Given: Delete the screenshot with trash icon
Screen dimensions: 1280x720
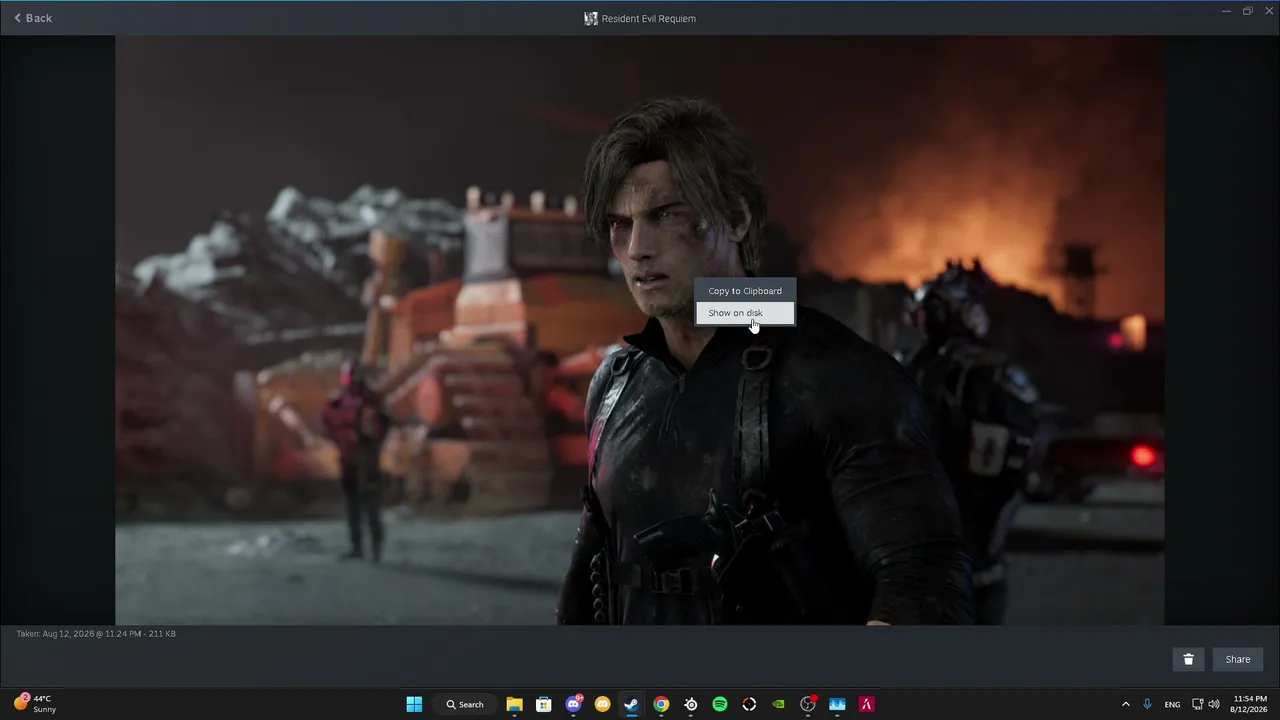Looking at the screenshot, I should [x=1188, y=659].
